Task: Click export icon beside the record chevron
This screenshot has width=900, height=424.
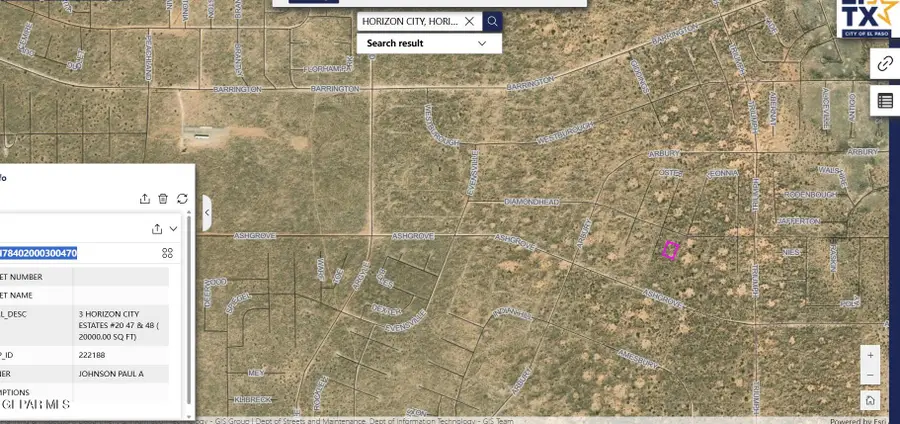Action: pyautogui.click(x=157, y=229)
